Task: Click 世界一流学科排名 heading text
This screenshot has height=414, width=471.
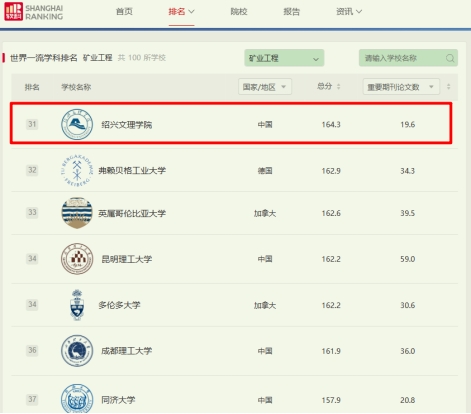Action: [44, 58]
